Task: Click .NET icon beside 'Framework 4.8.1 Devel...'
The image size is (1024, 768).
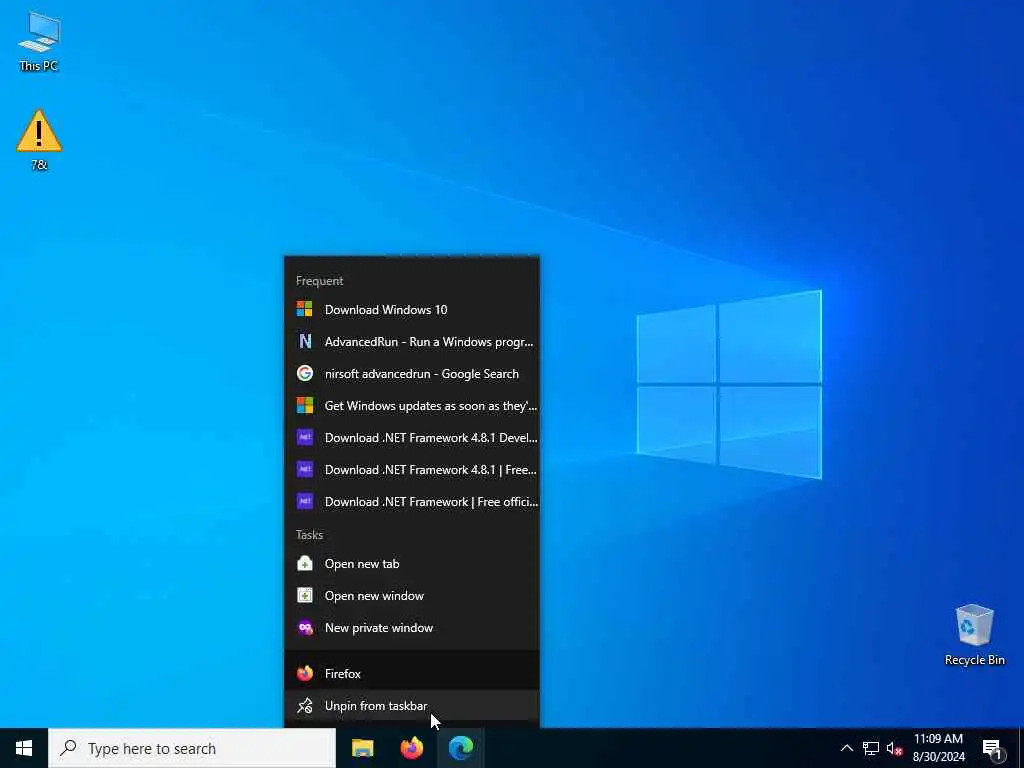Action: (x=304, y=437)
